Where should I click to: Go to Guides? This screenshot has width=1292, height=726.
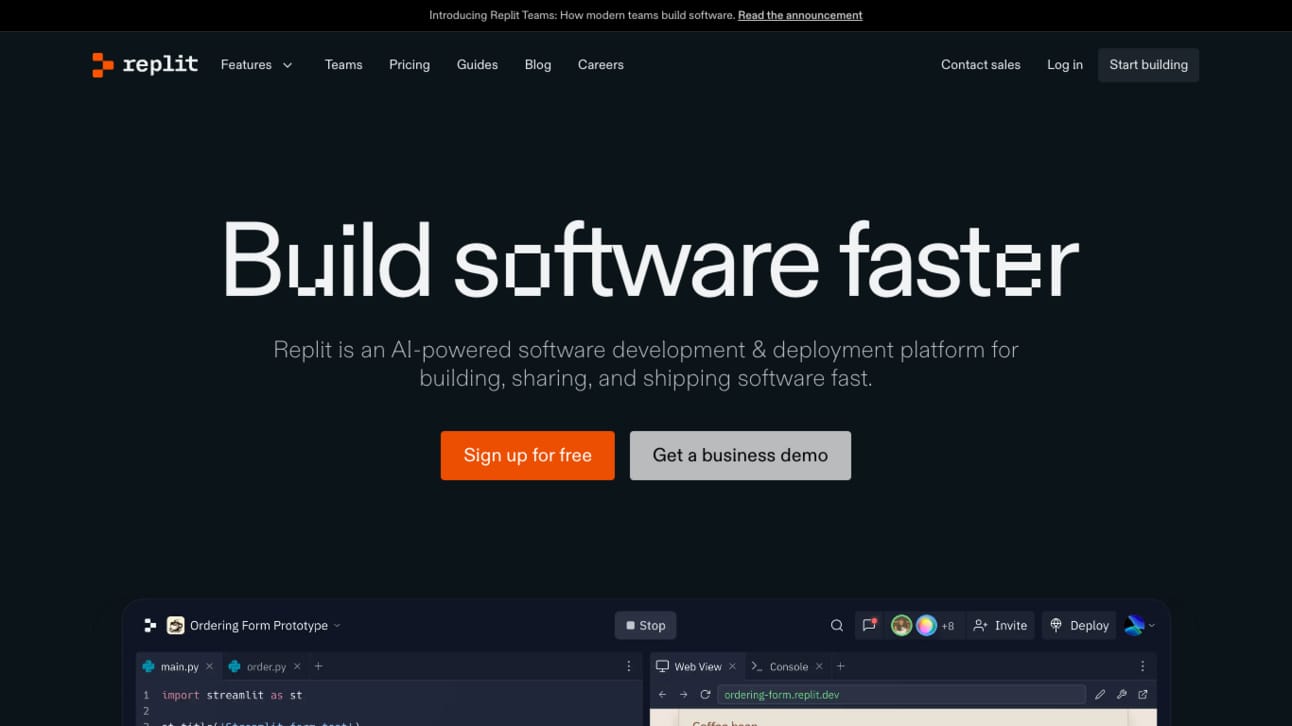[x=477, y=65]
